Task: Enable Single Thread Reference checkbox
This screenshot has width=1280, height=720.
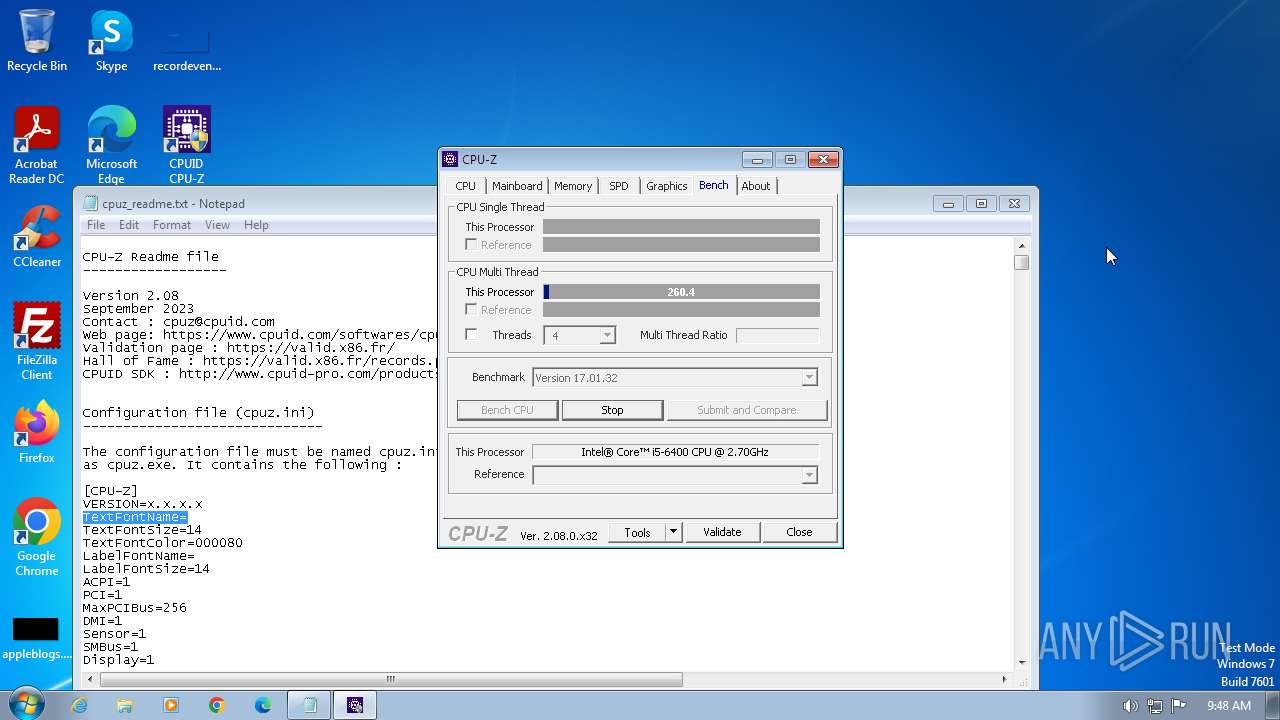Action: pyautogui.click(x=471, y=244)
